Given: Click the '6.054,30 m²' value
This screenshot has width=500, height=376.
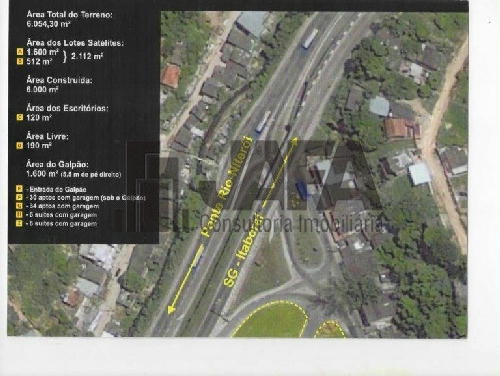Looking at the screenshot, I should [48, 24].
